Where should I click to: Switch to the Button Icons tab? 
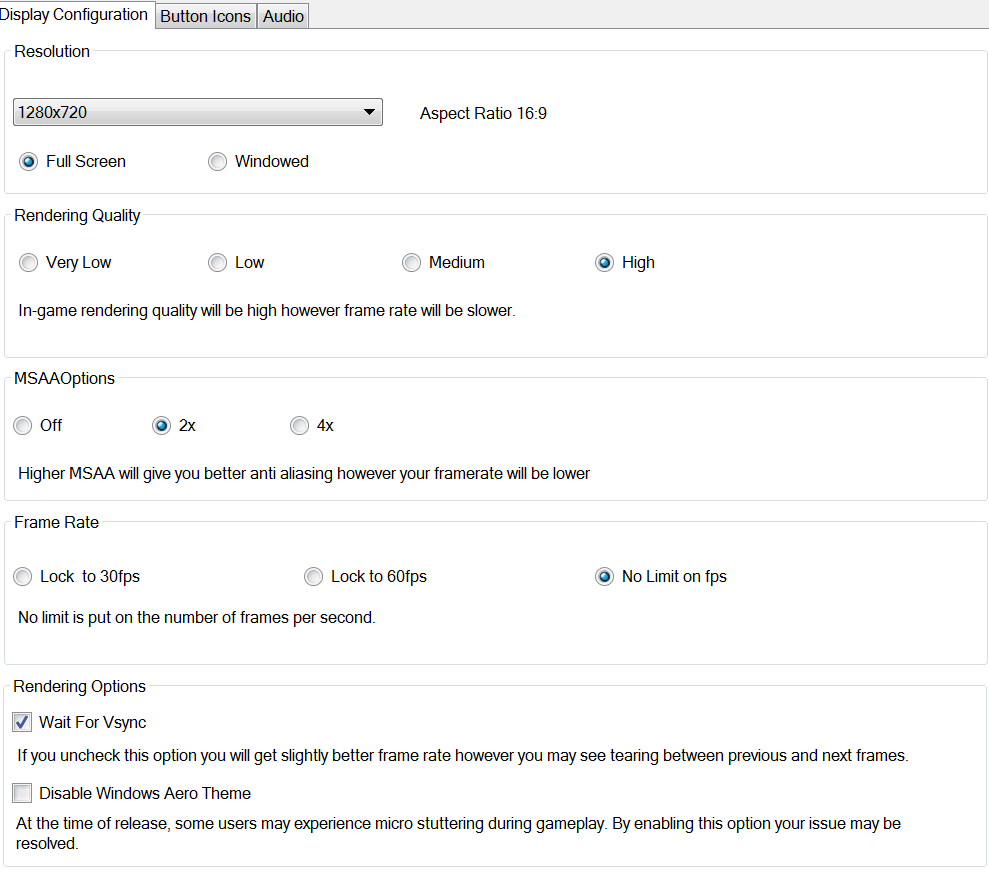click(x=206, y=16)
